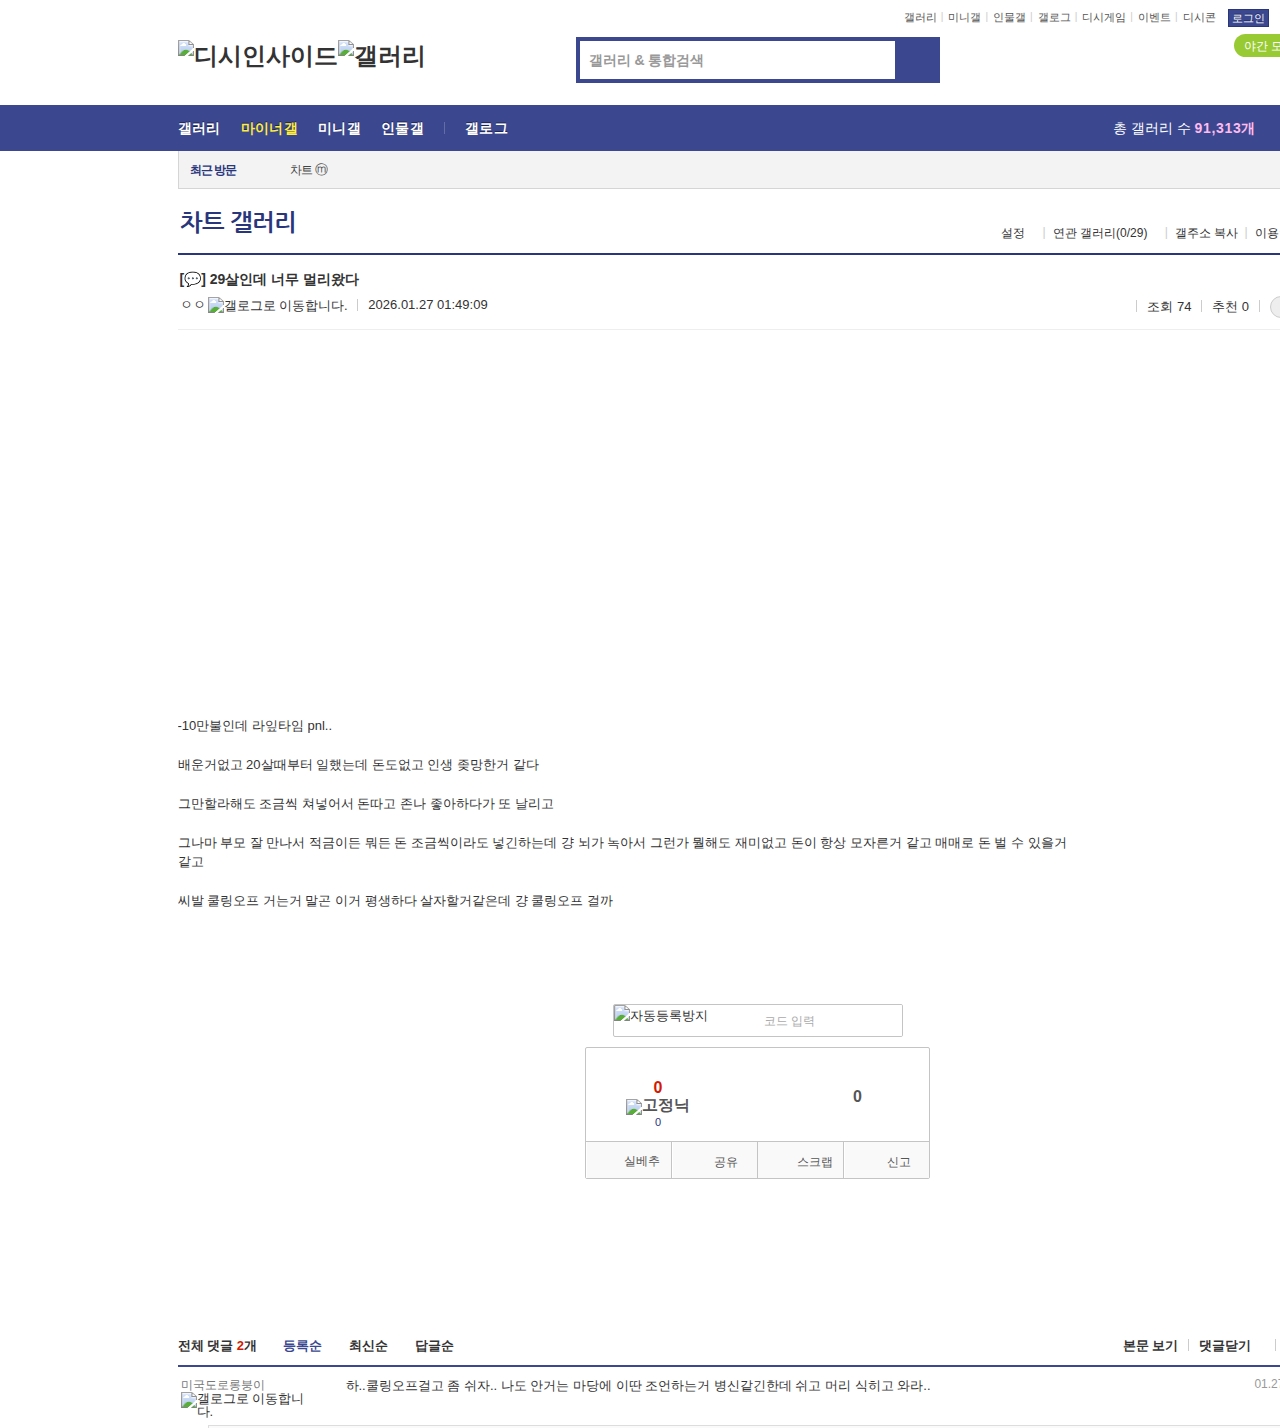Click the 스크랩 button under the post
This screenshot has width=1280, height=1428.
click(814, 1162)
